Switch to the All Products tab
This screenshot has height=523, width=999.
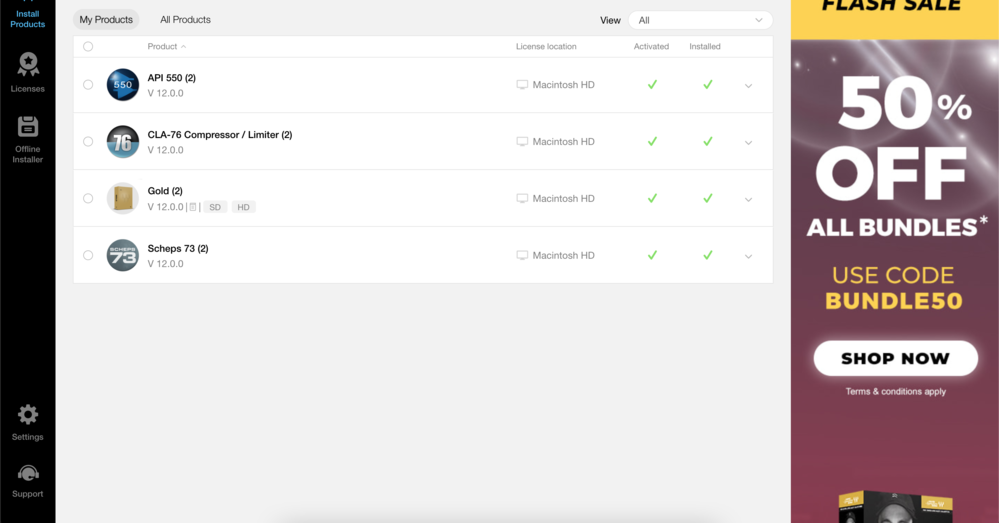[x=185, y=20]
